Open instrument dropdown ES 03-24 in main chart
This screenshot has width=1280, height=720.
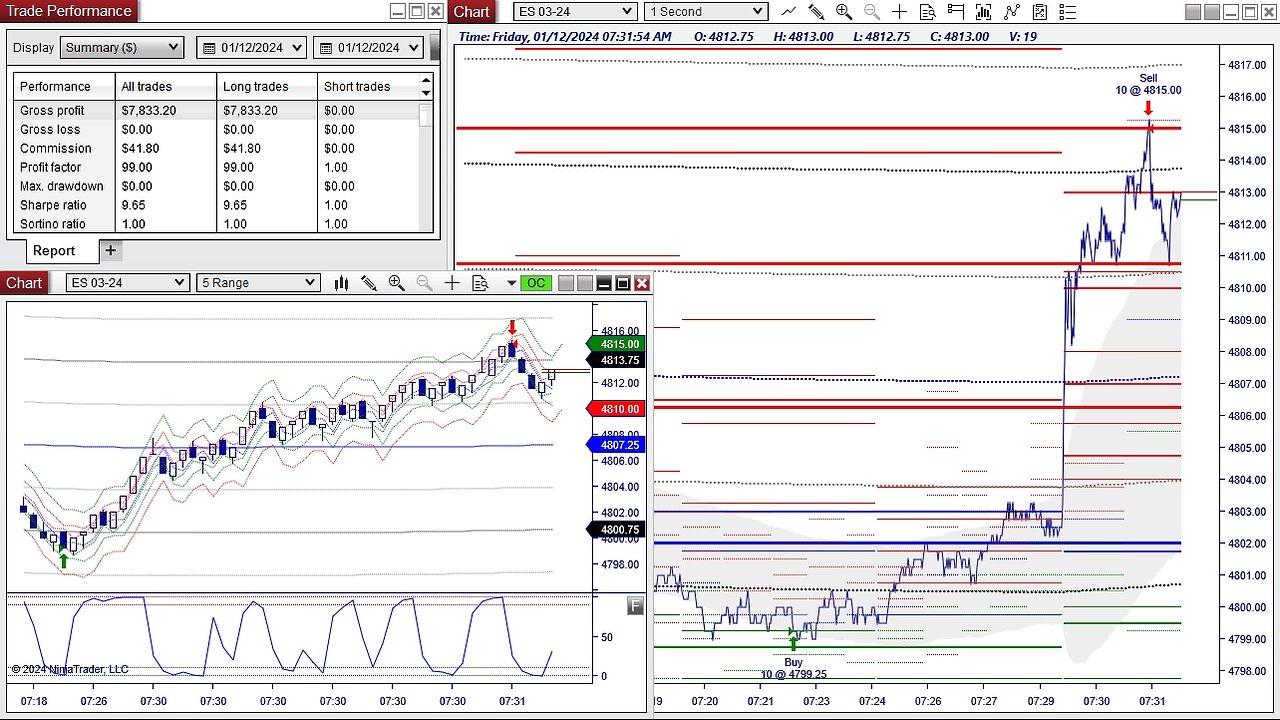coord(575,12)
